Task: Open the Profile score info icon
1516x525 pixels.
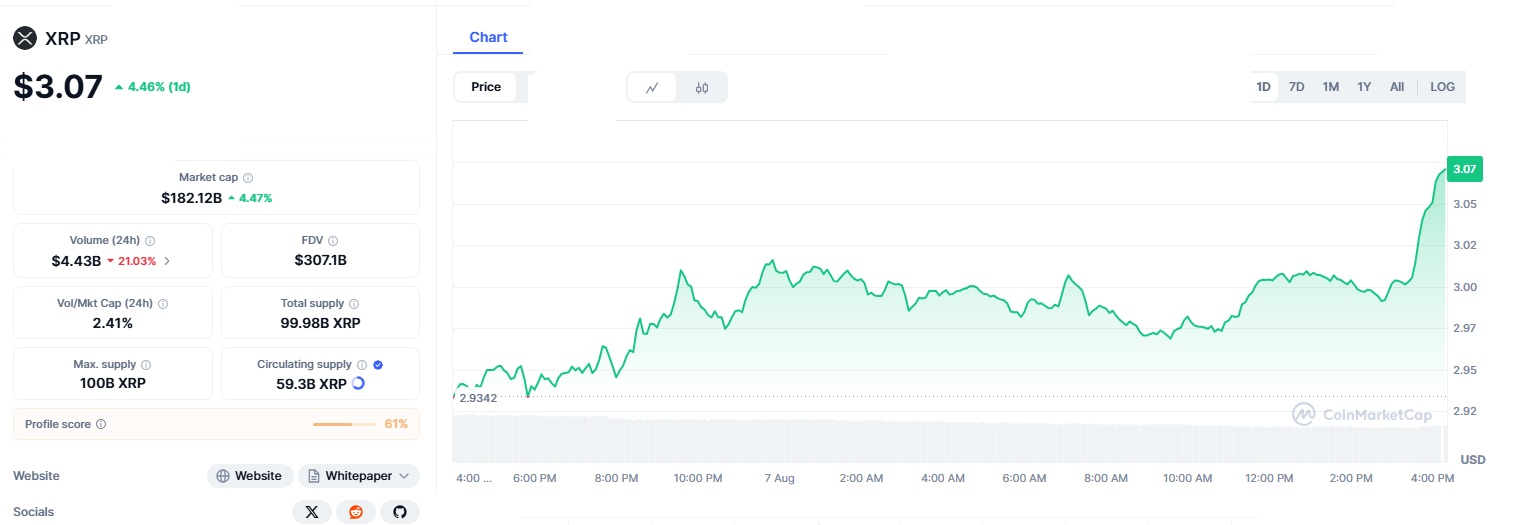Action: coord(101,424)
